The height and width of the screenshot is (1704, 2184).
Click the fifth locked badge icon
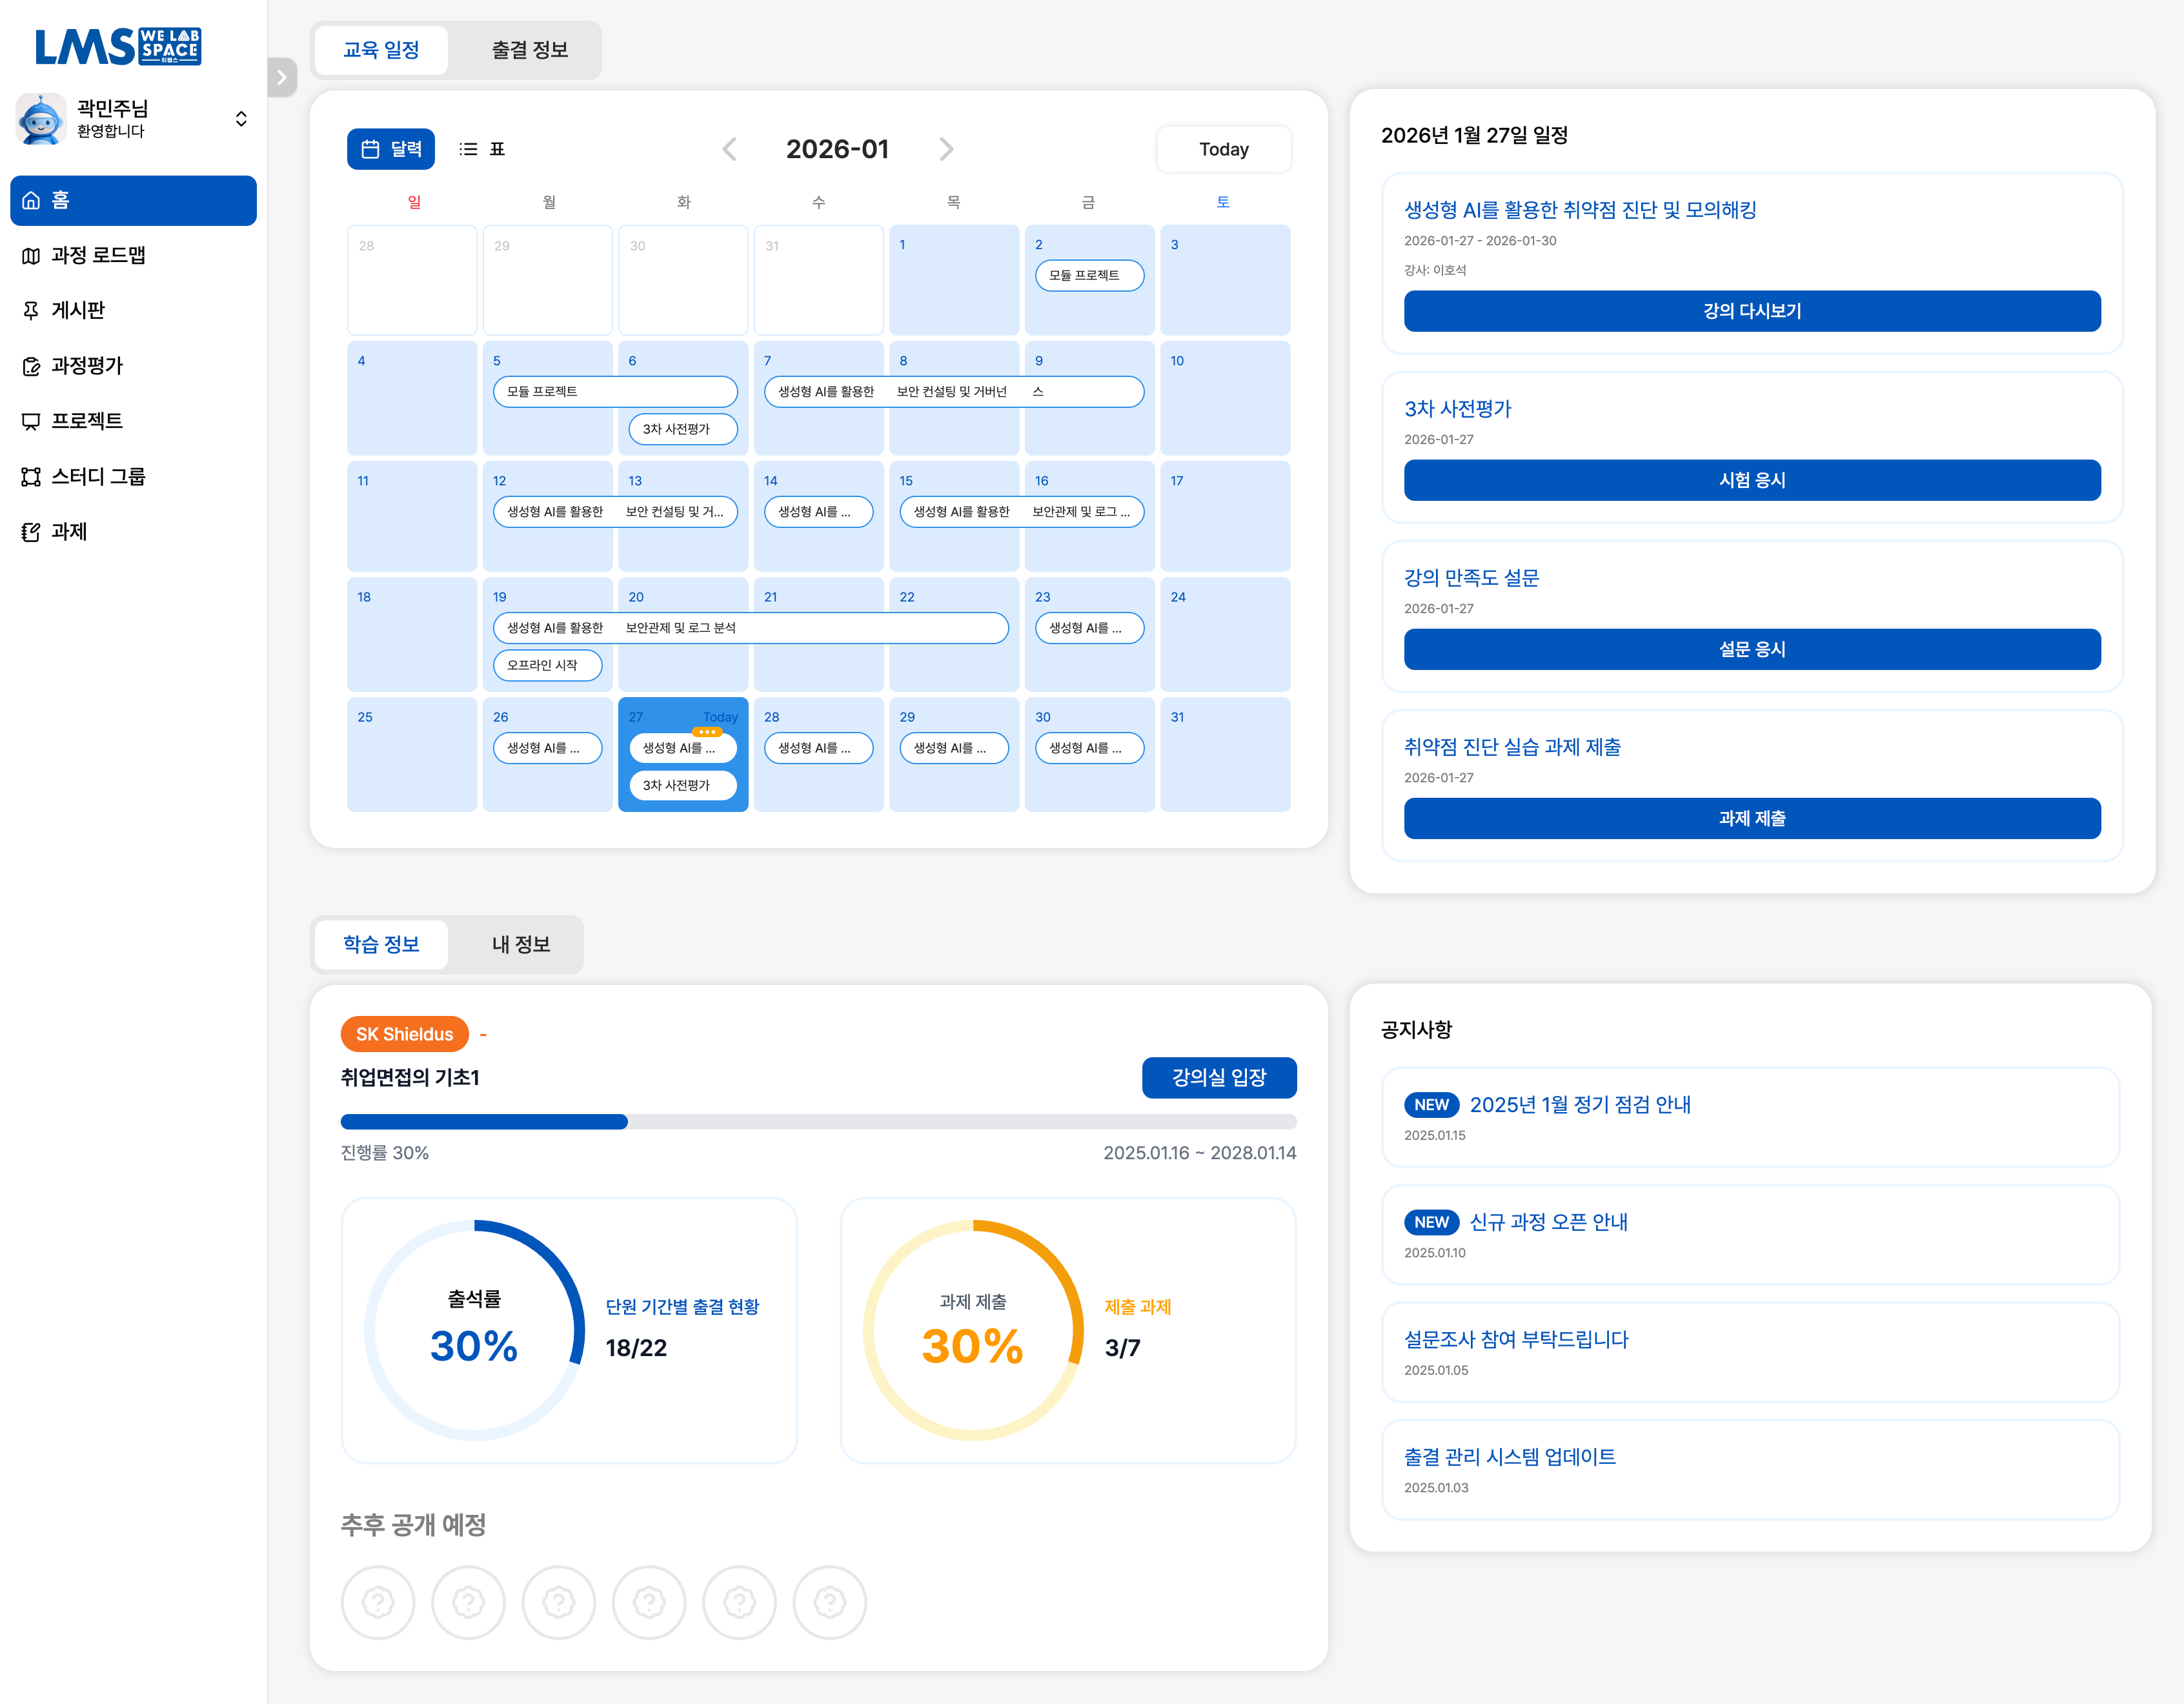pos(739,1602)
